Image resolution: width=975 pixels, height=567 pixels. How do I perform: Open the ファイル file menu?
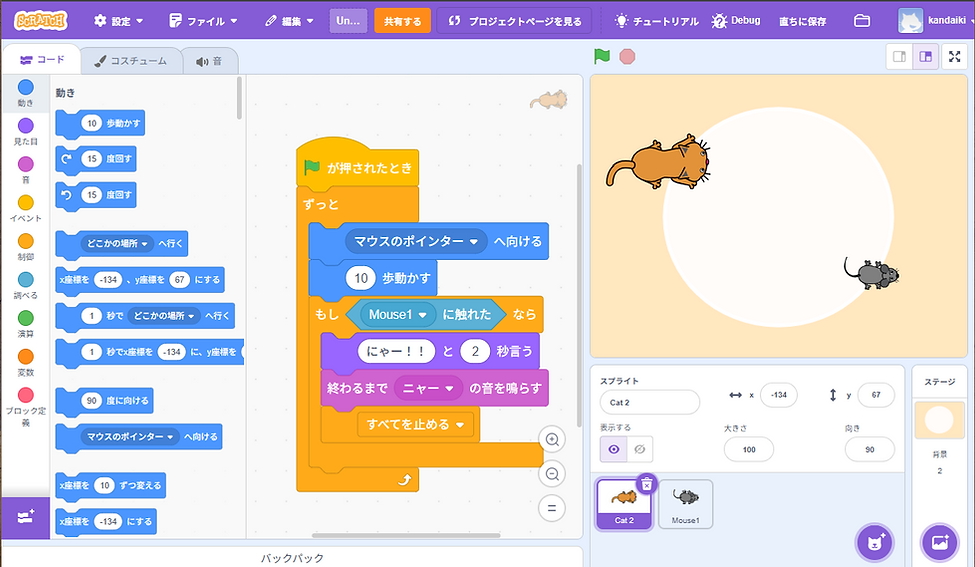203,21
